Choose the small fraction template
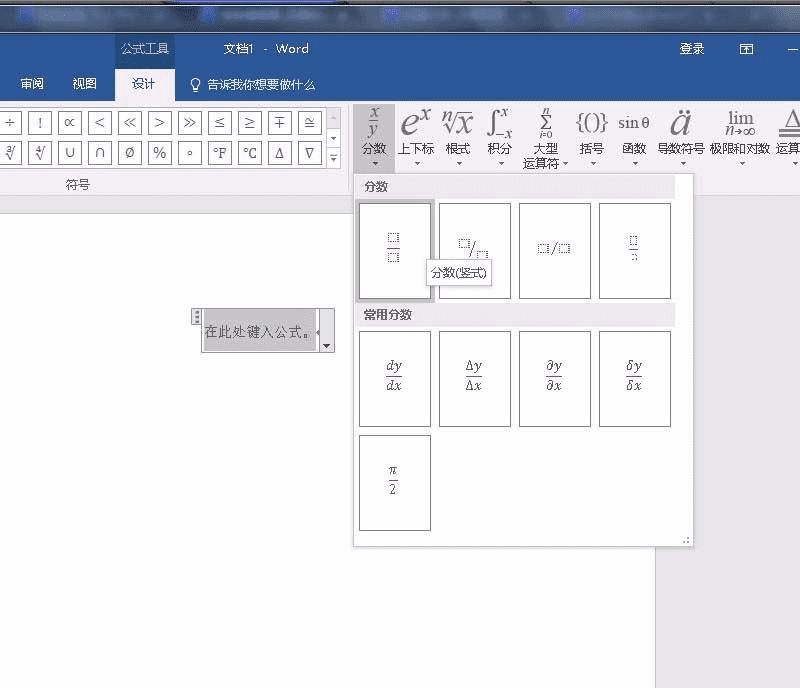800x688 pixels. point(635,251)
